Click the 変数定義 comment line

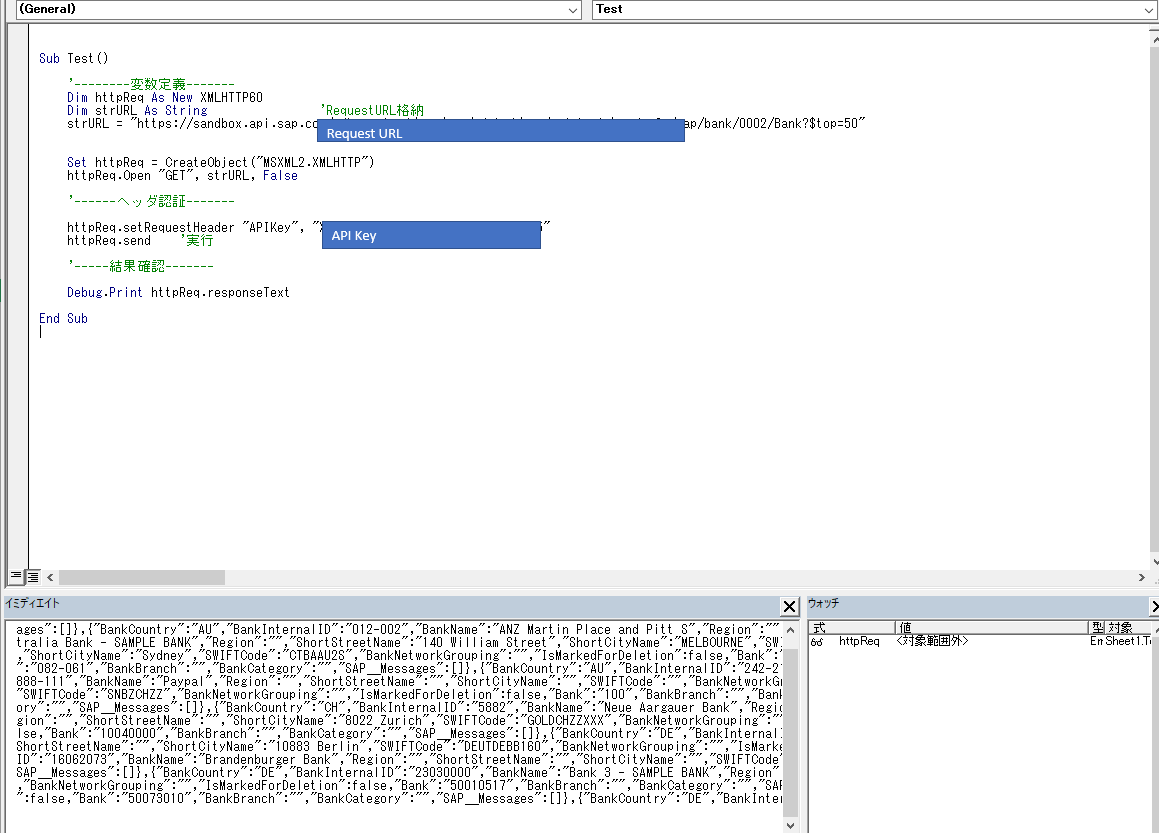click(151, 84)
